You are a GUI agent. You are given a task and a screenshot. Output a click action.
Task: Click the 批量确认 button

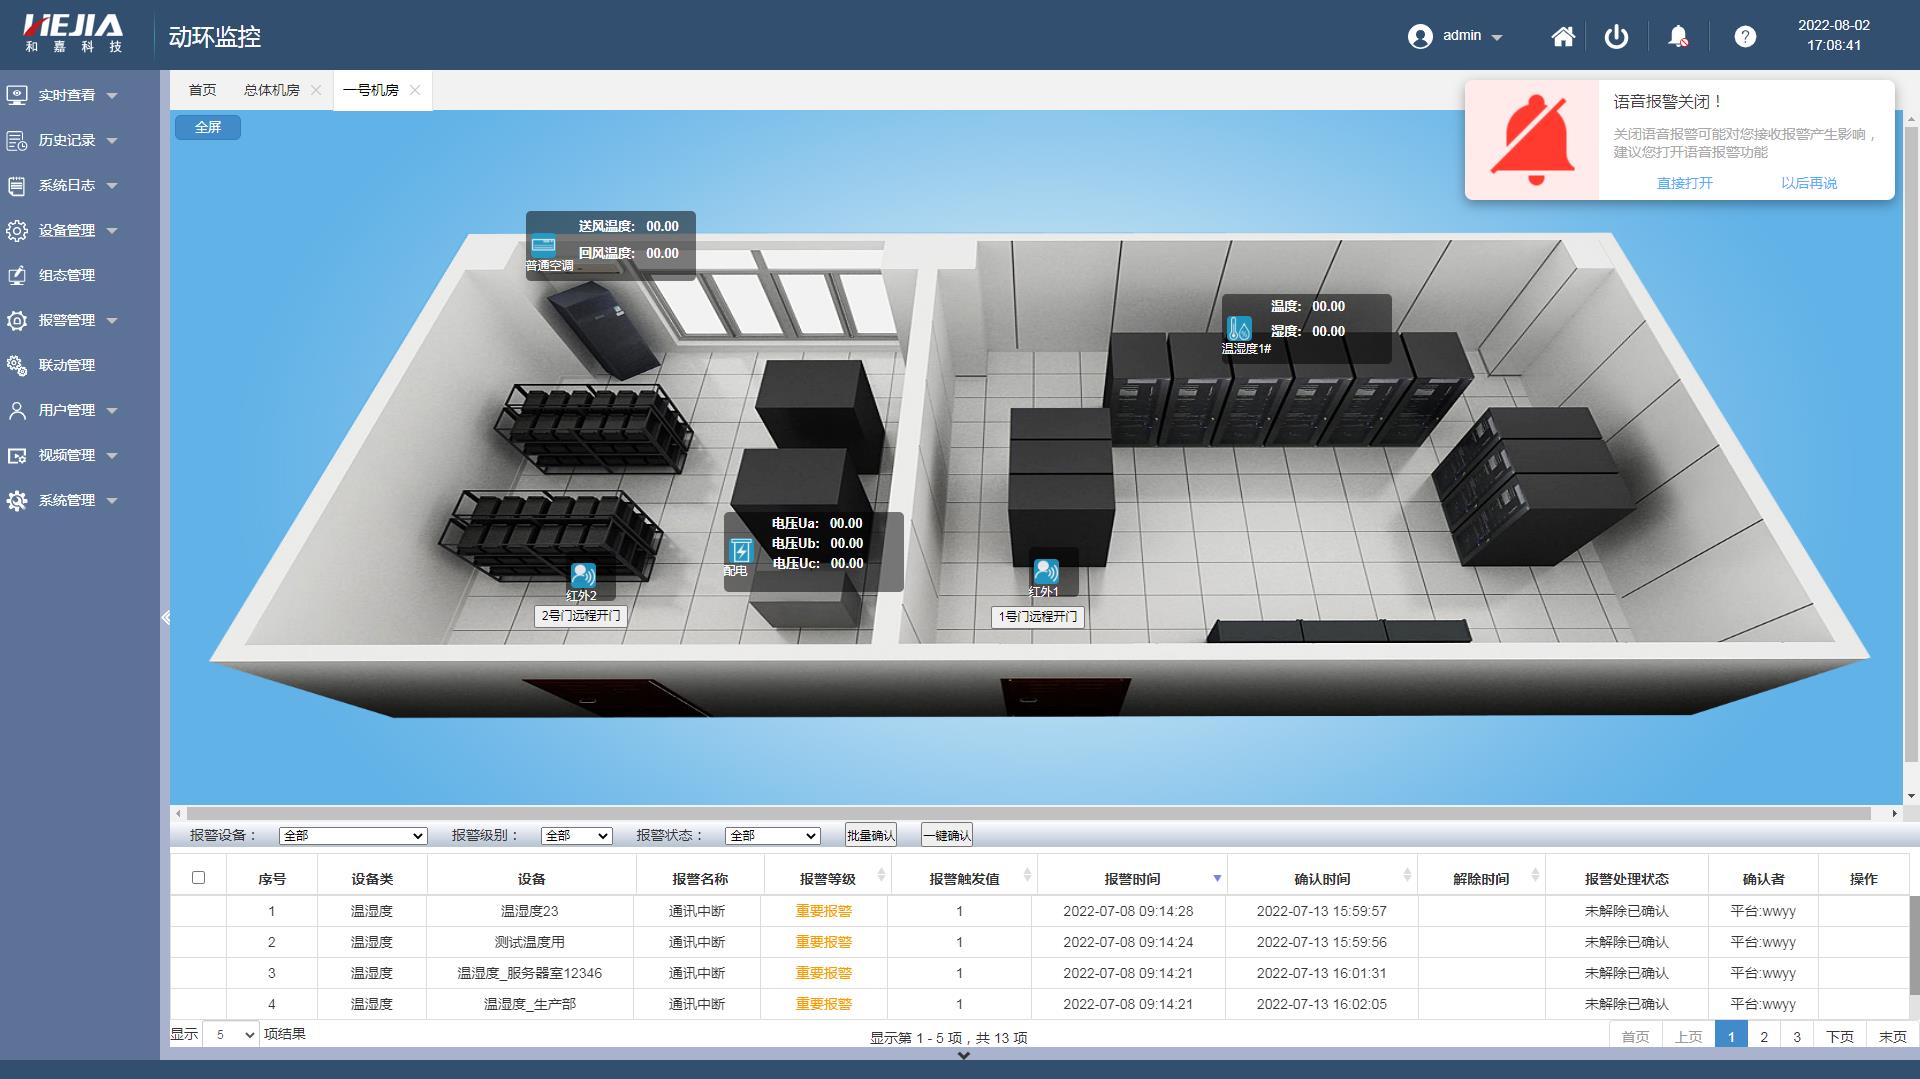click(x=870, y=836)
